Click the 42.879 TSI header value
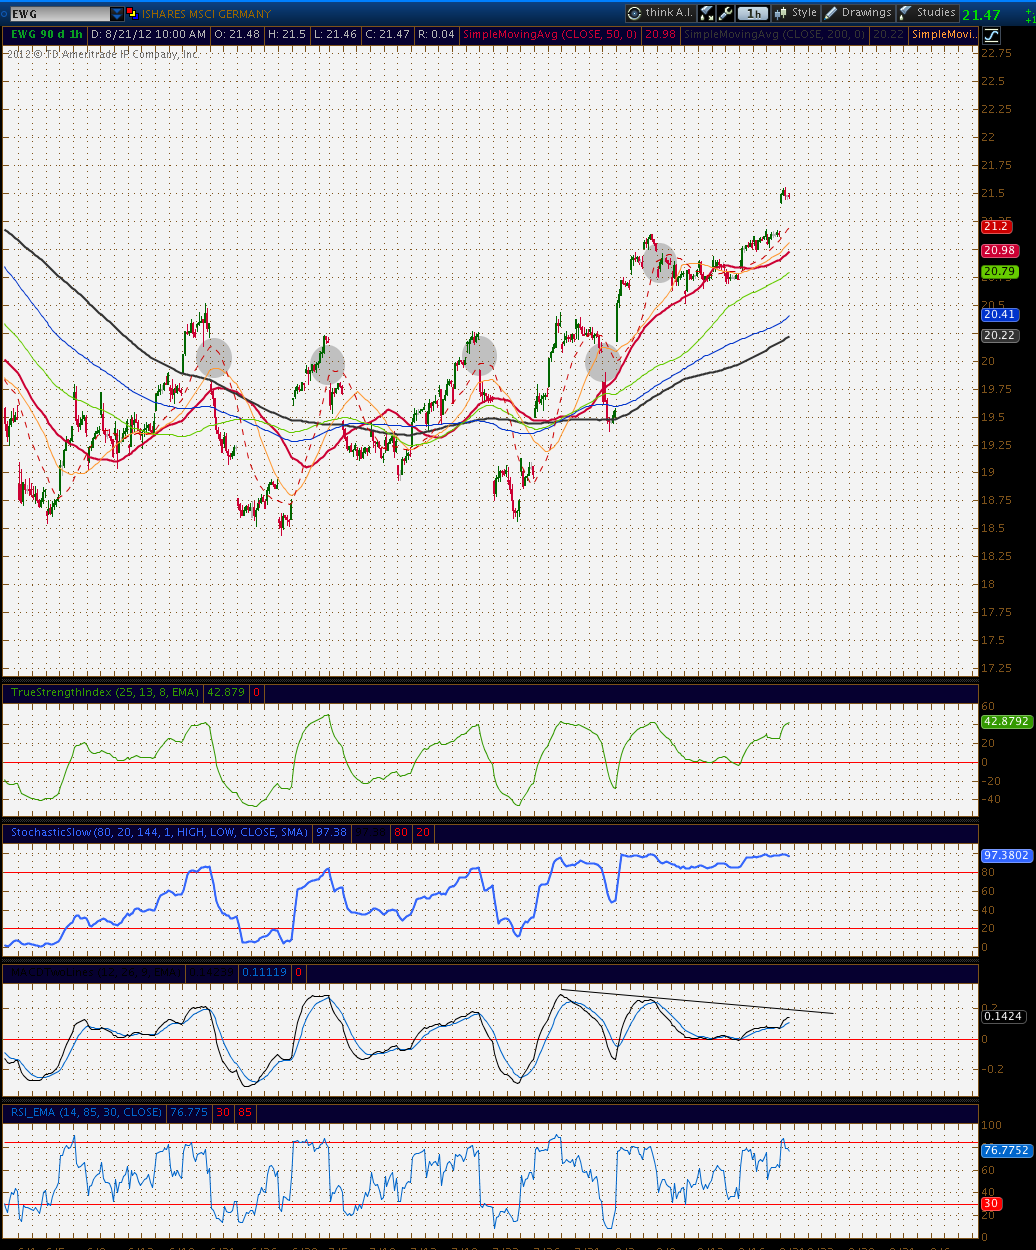1036x1250 pixels. pos(225,692)
